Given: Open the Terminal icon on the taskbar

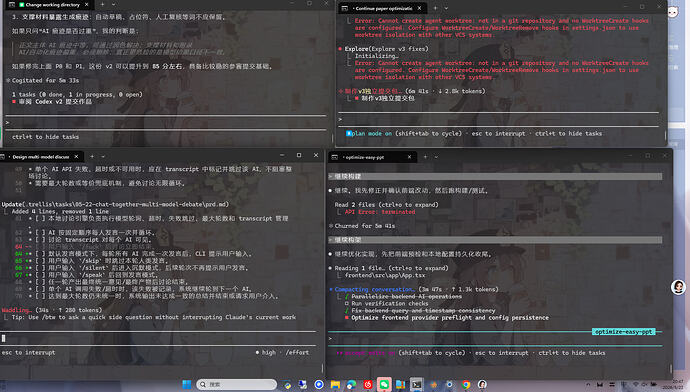Looking at the screenshot, I should [416, 385].
